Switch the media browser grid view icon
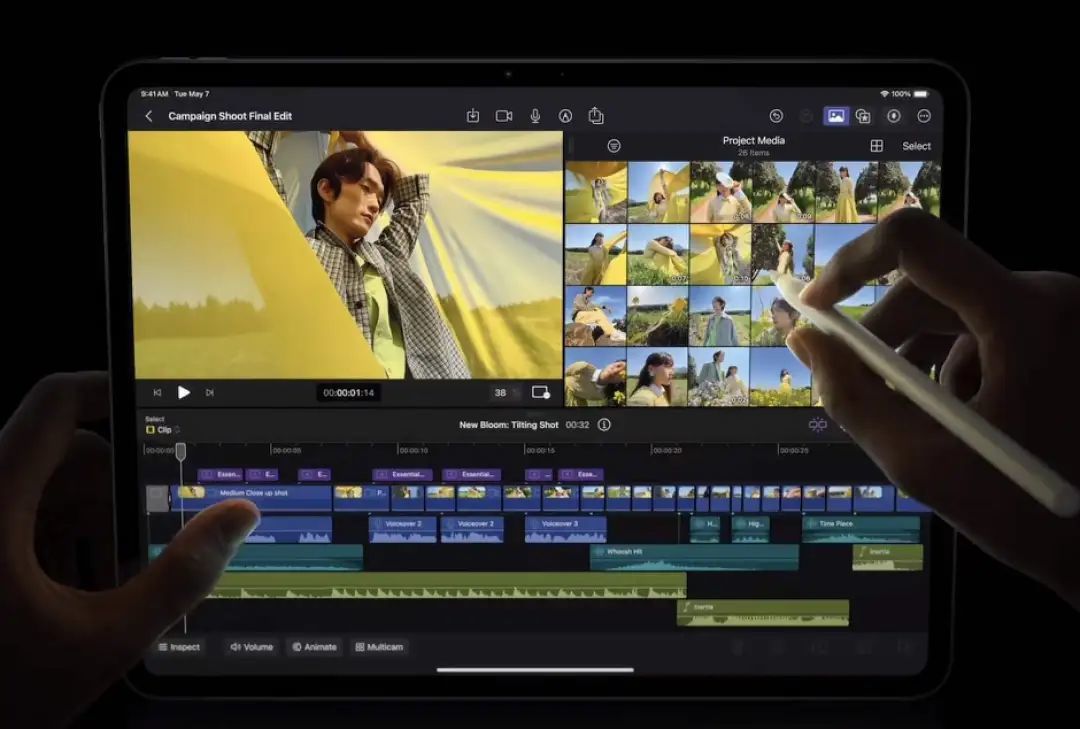The height and width of the screenshot is (729, 1080). 877,146
